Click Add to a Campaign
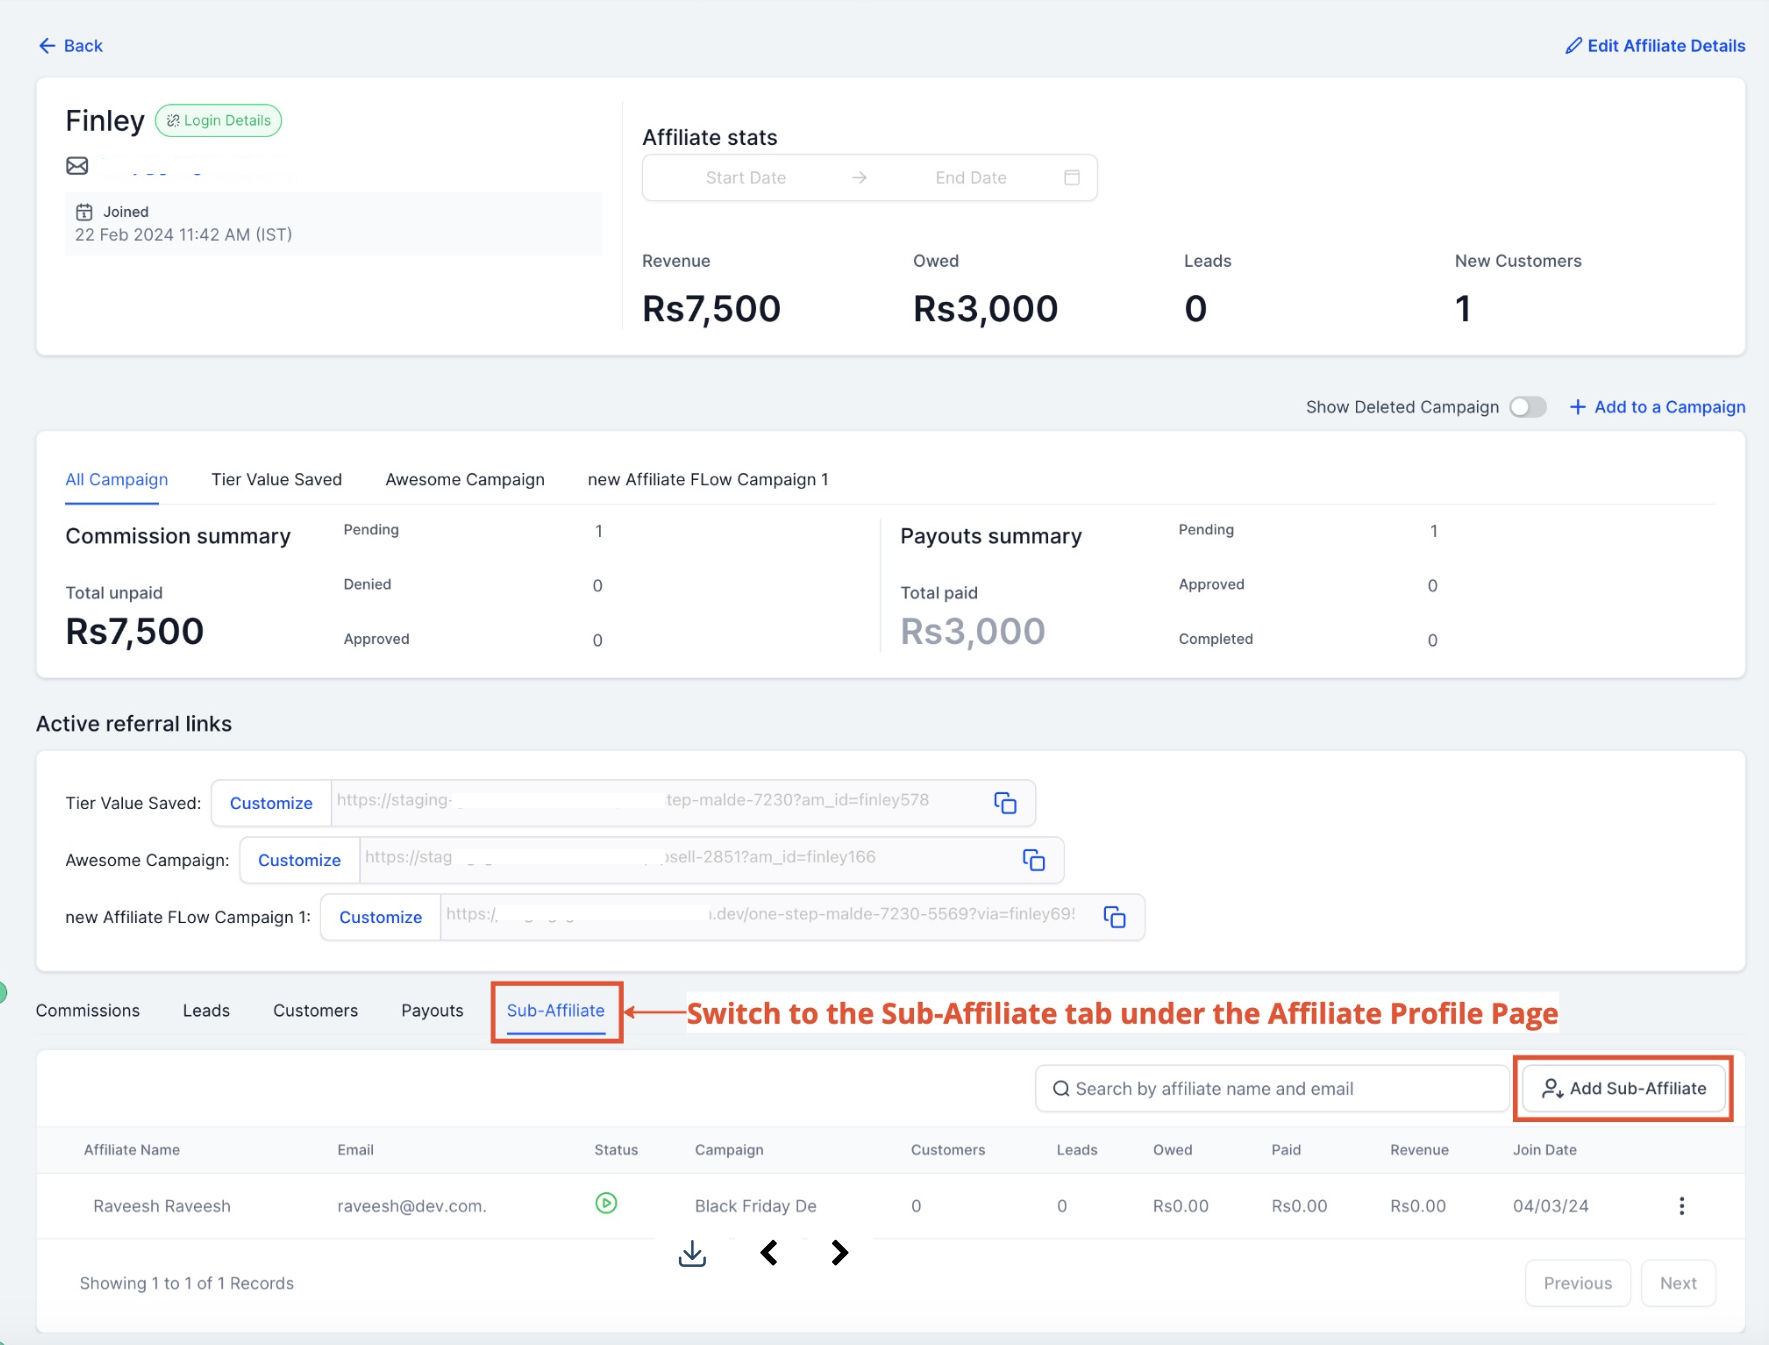The image size is (1769, 1345). pos(1657,407)
